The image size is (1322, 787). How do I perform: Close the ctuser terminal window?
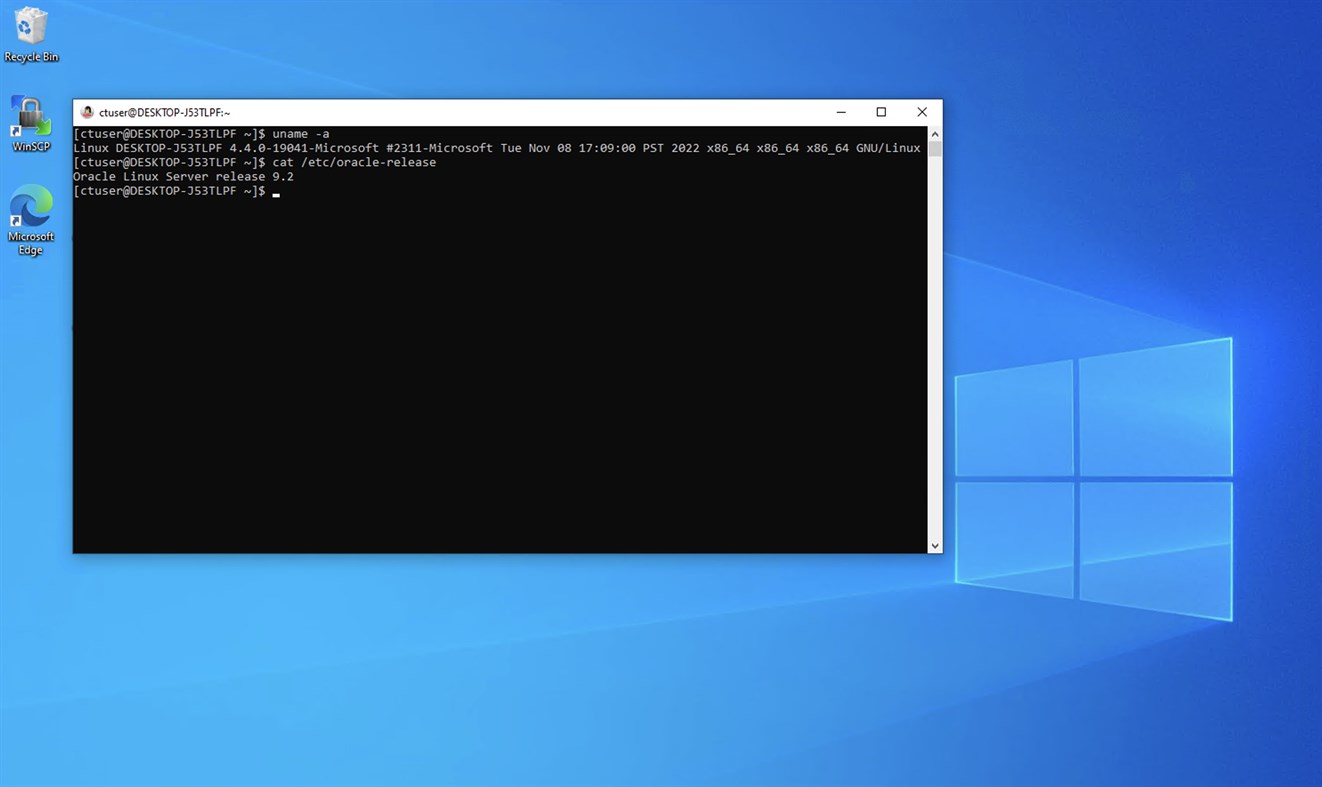[922, 112]
